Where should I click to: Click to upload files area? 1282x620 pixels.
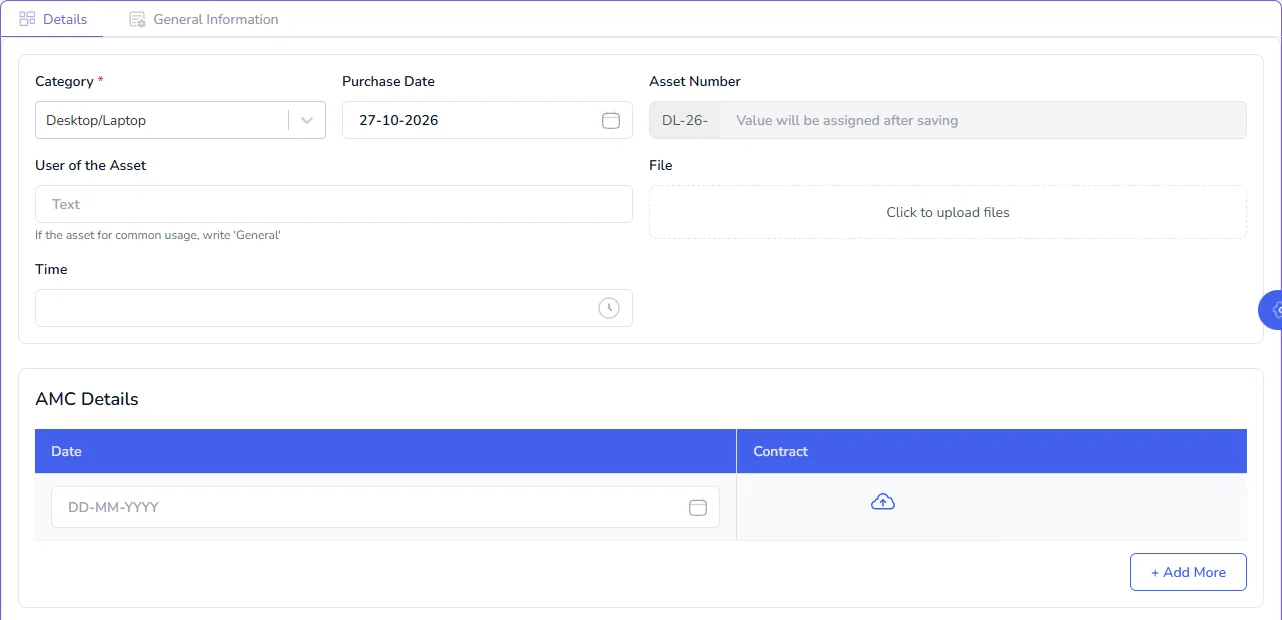coord(948,212)
